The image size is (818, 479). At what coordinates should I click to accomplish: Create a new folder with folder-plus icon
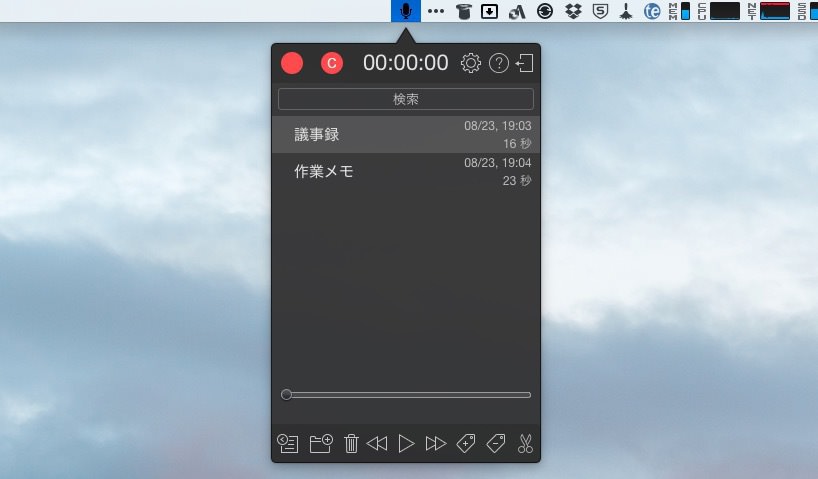point(321,444)
